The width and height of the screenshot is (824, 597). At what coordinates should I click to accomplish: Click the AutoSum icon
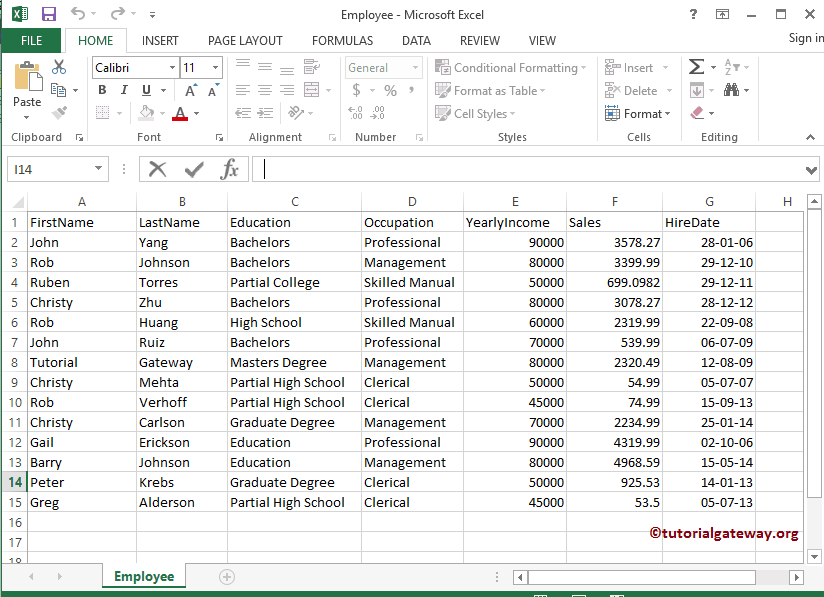[x=698, y=66]
